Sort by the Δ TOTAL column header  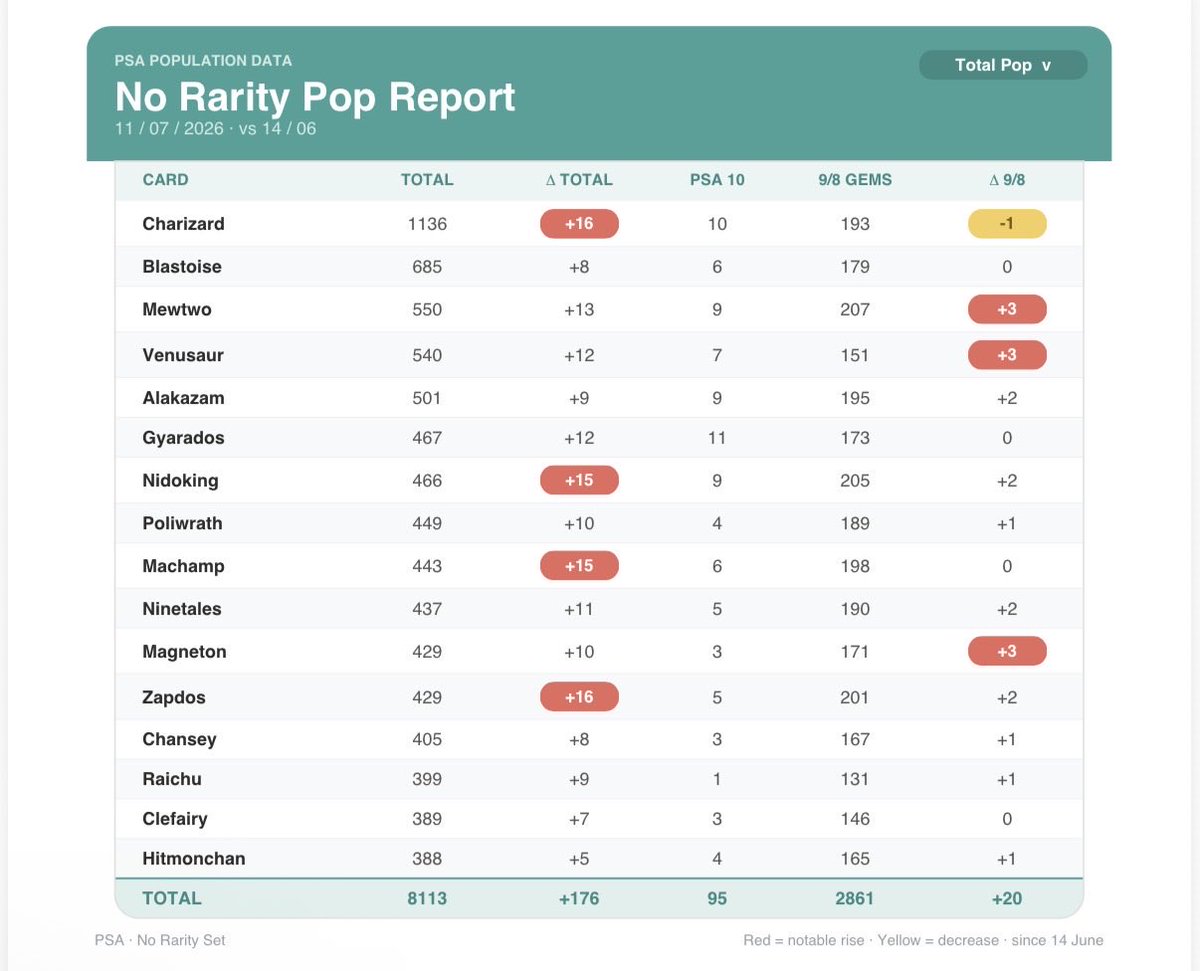click(x=579, y=180)
